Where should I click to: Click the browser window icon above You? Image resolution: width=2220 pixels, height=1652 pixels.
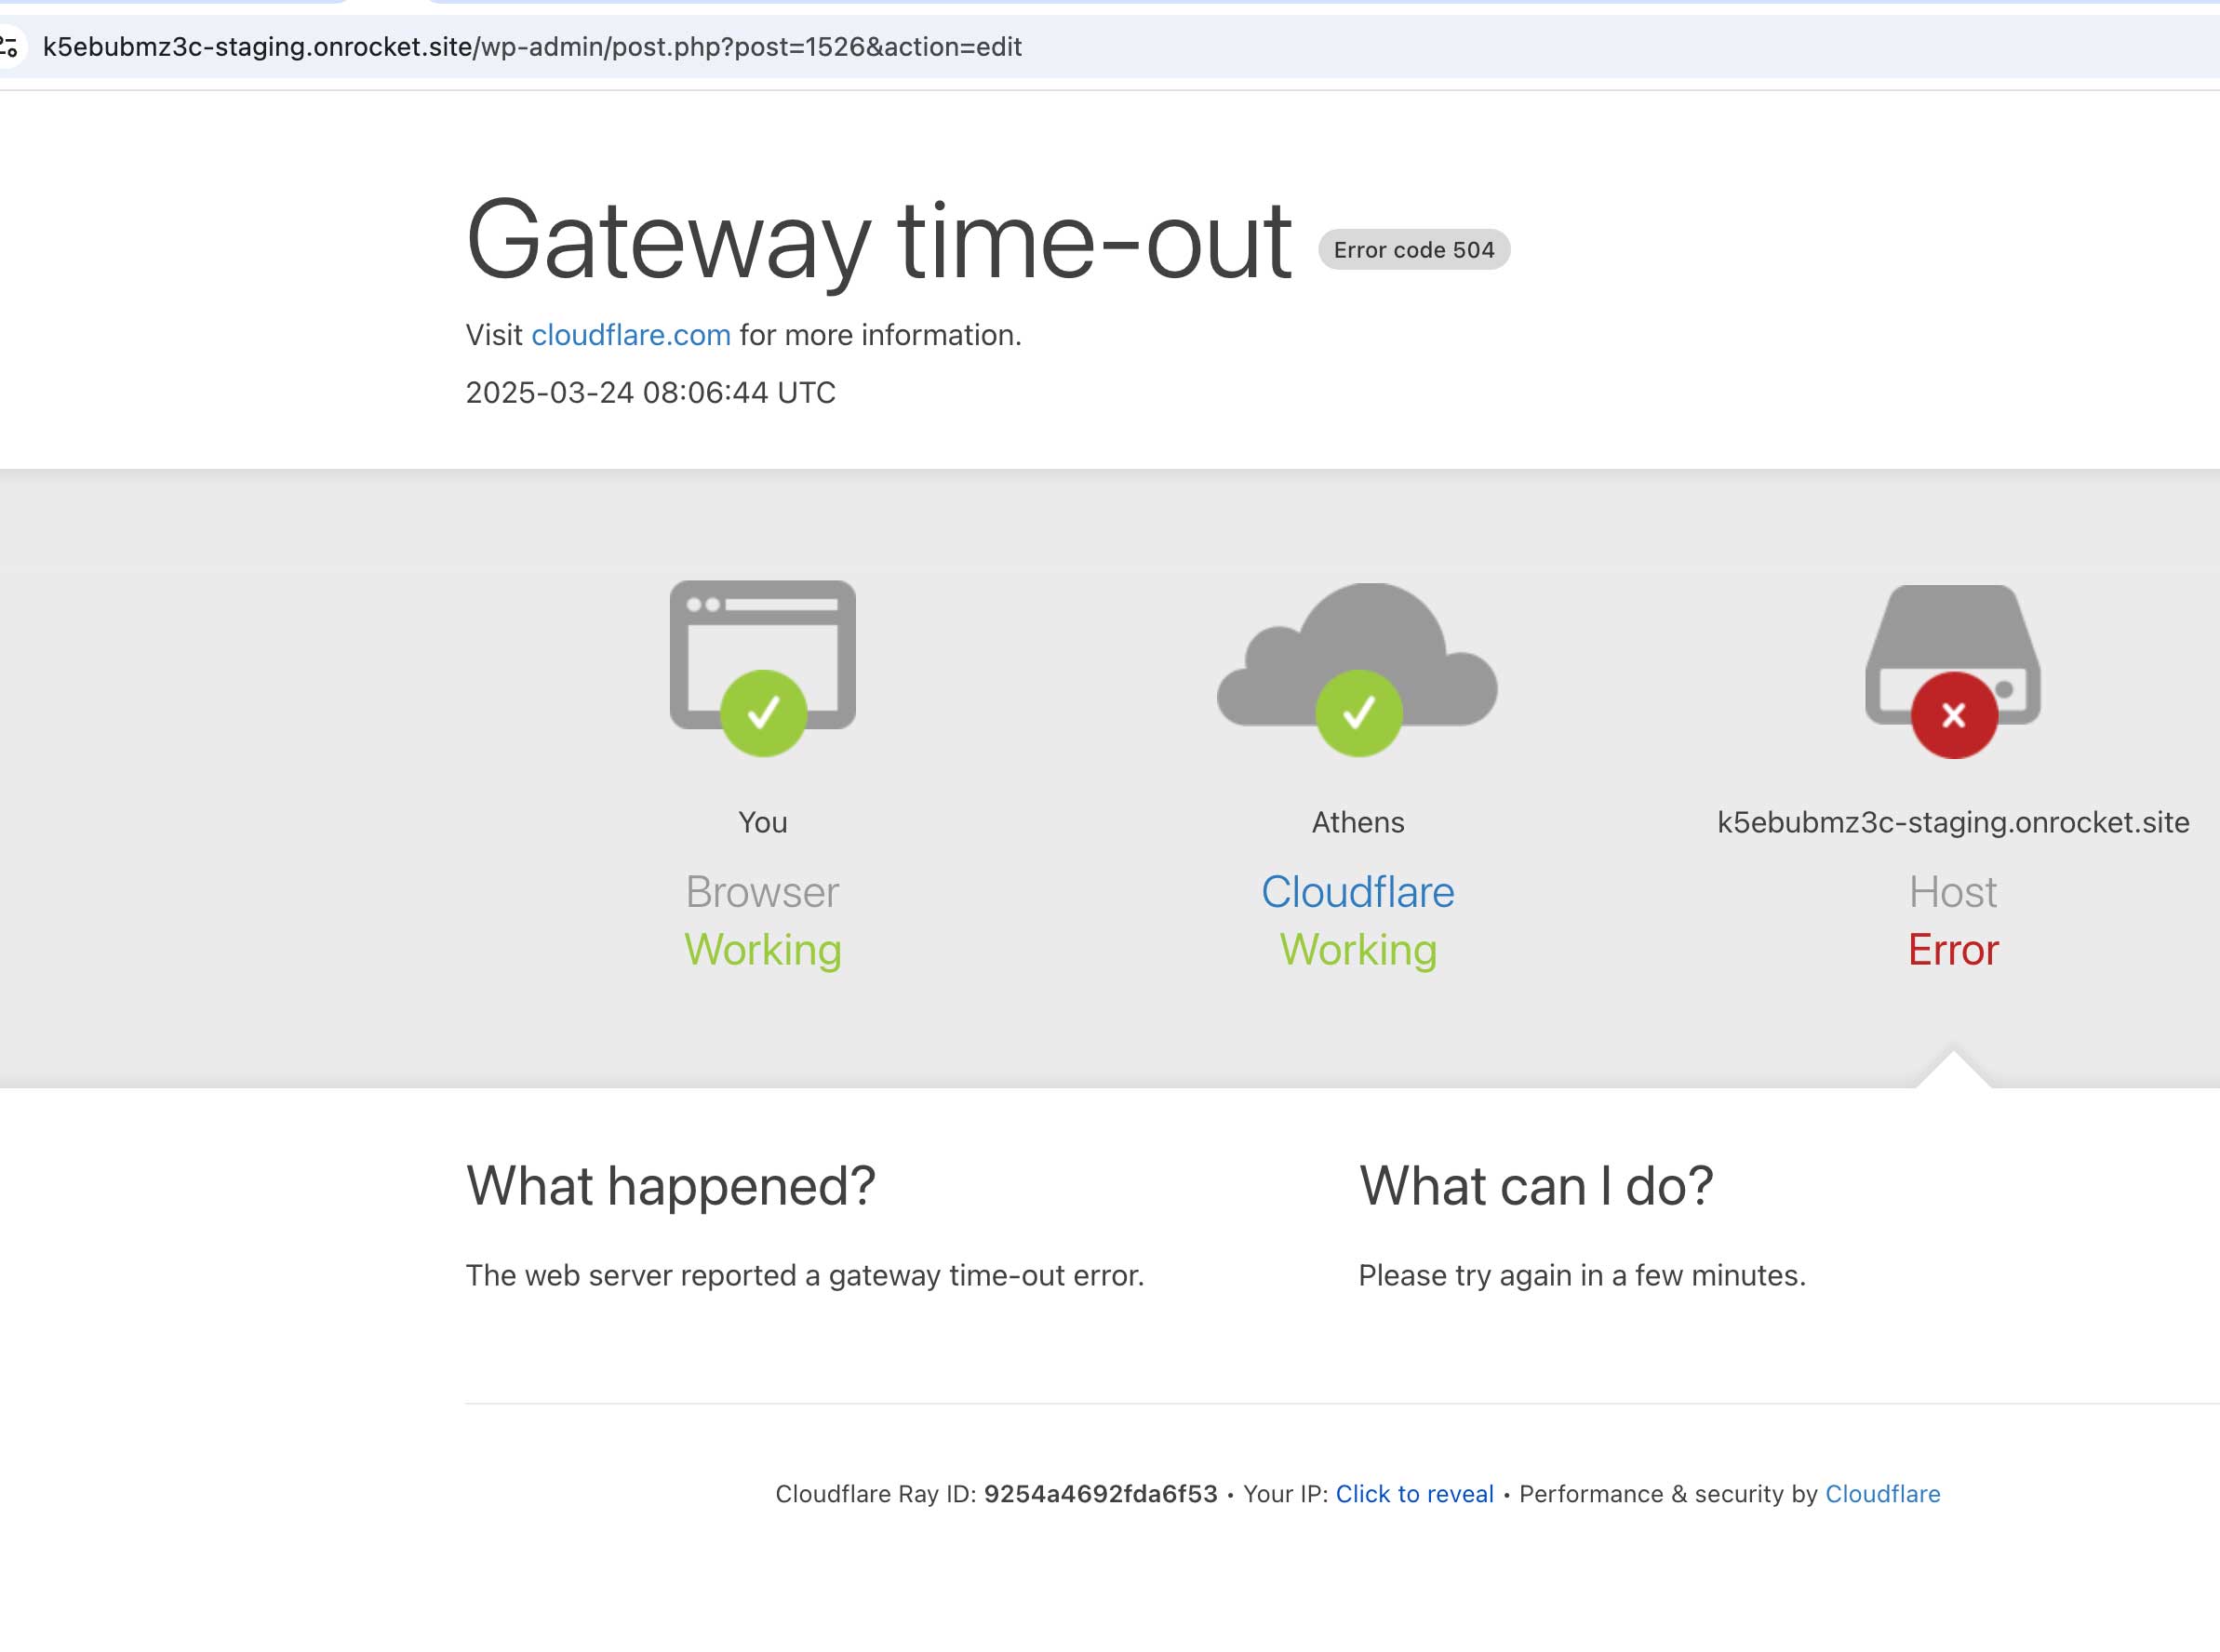point(763,655)
